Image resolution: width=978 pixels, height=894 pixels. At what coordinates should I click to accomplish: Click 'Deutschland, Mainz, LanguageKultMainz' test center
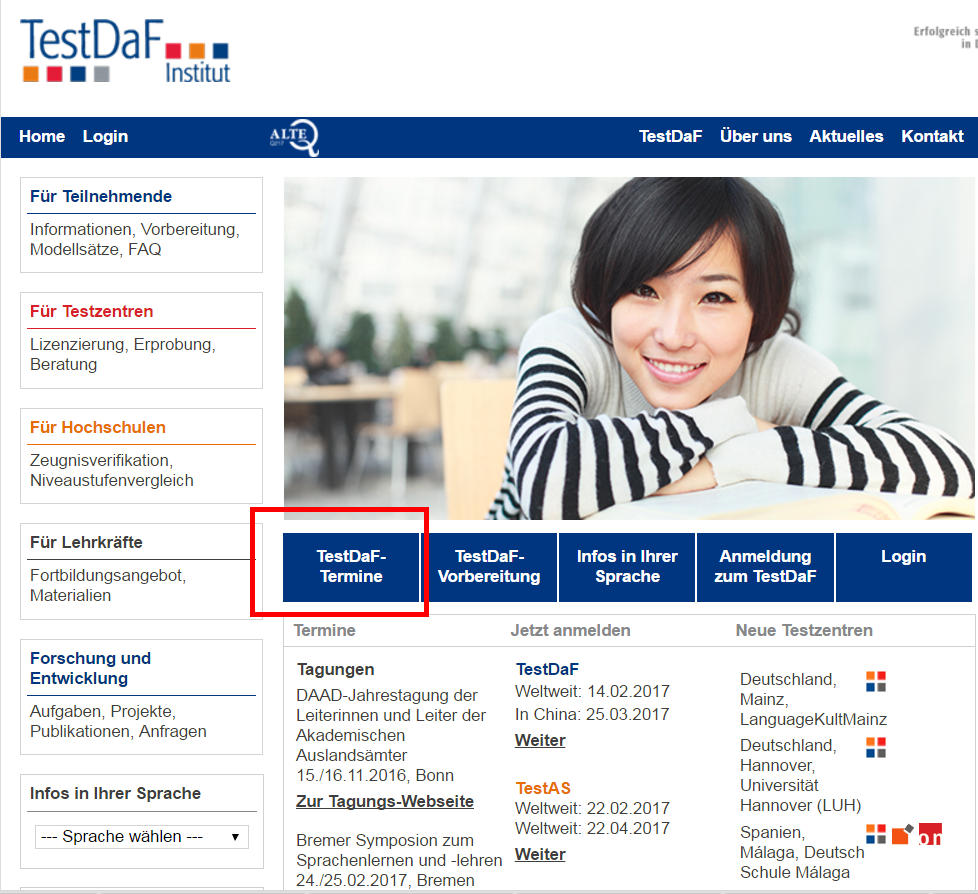tap(813, 699)
